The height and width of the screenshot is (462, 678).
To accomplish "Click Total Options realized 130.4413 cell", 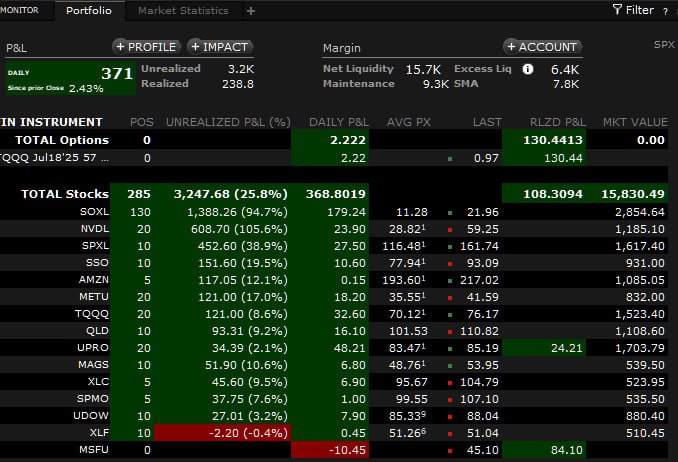I will coord(544,140).
